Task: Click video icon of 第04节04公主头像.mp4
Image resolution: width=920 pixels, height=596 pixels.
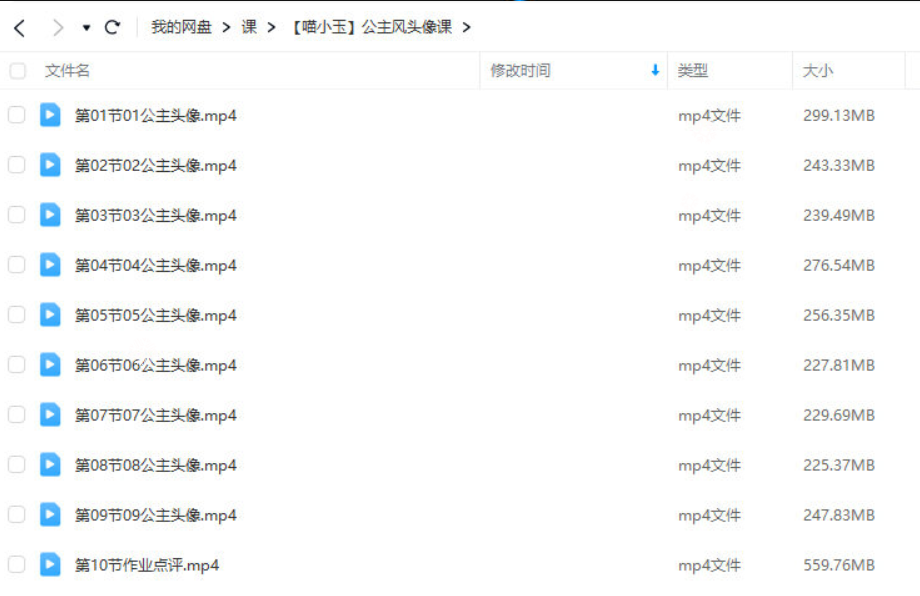Action: [x=50, y=265]
